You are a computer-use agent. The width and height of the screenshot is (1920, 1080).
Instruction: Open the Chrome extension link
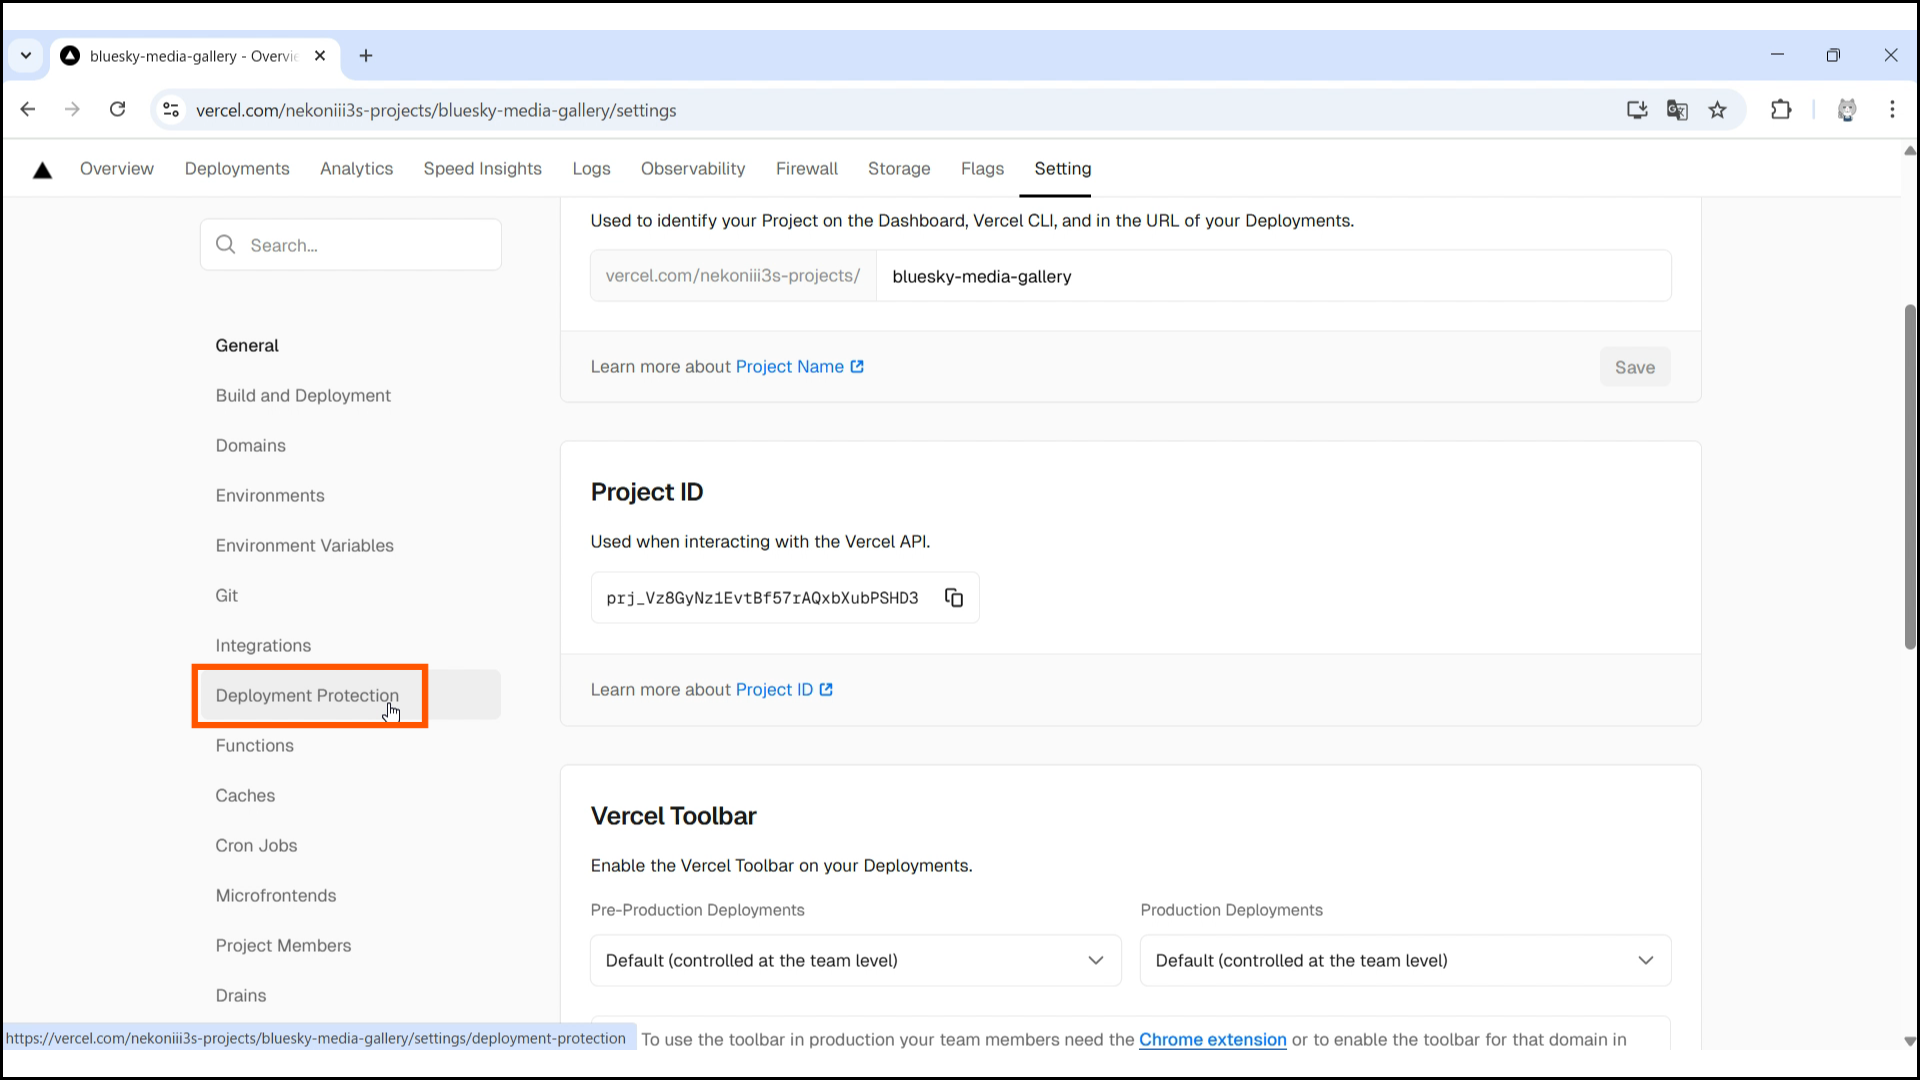point(1212,1040)
